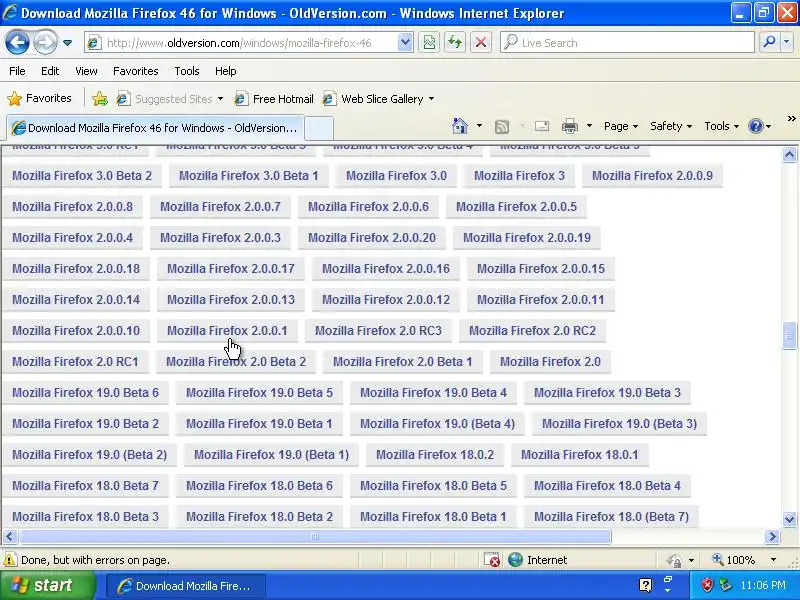This screenshot has width=800, height=600.
Task: Open the Tools menu in the menu bar
Action: pos(187,71)
